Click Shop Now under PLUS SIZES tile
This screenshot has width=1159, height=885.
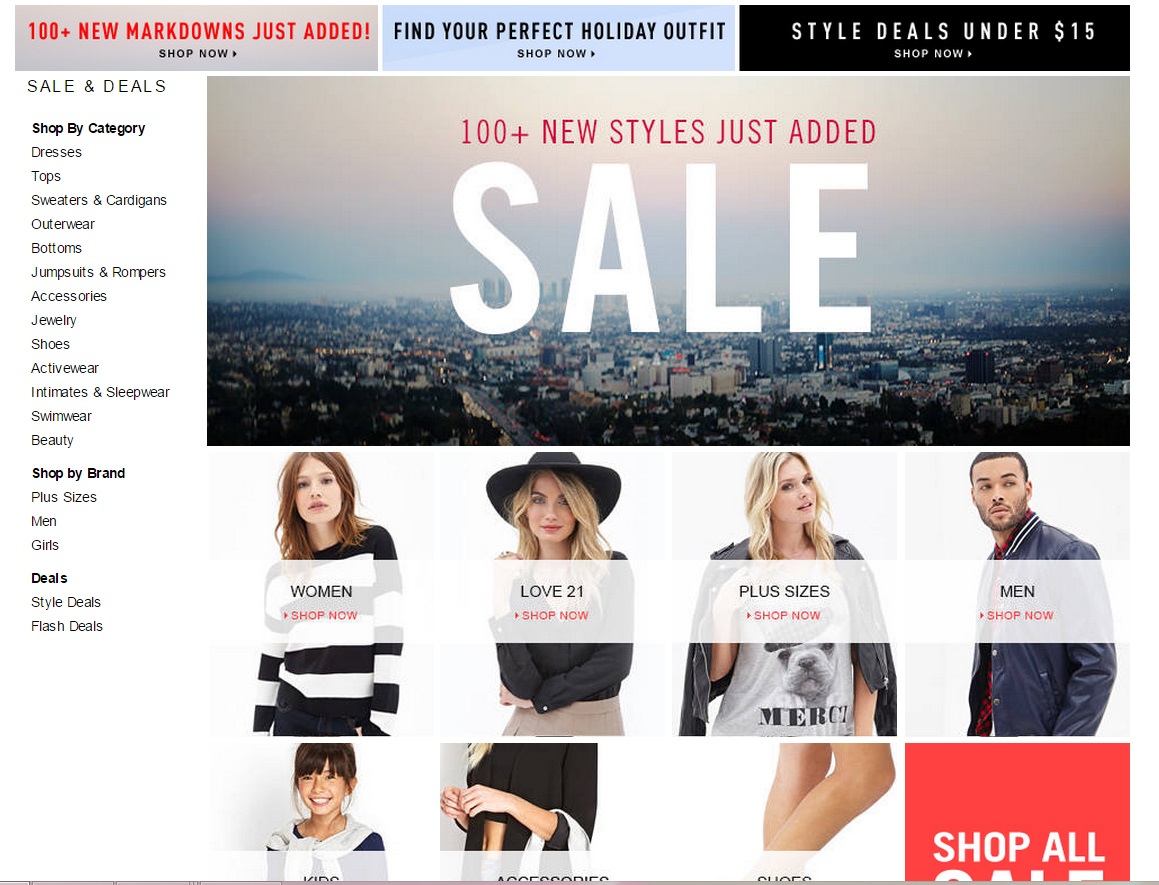[784, 615]
